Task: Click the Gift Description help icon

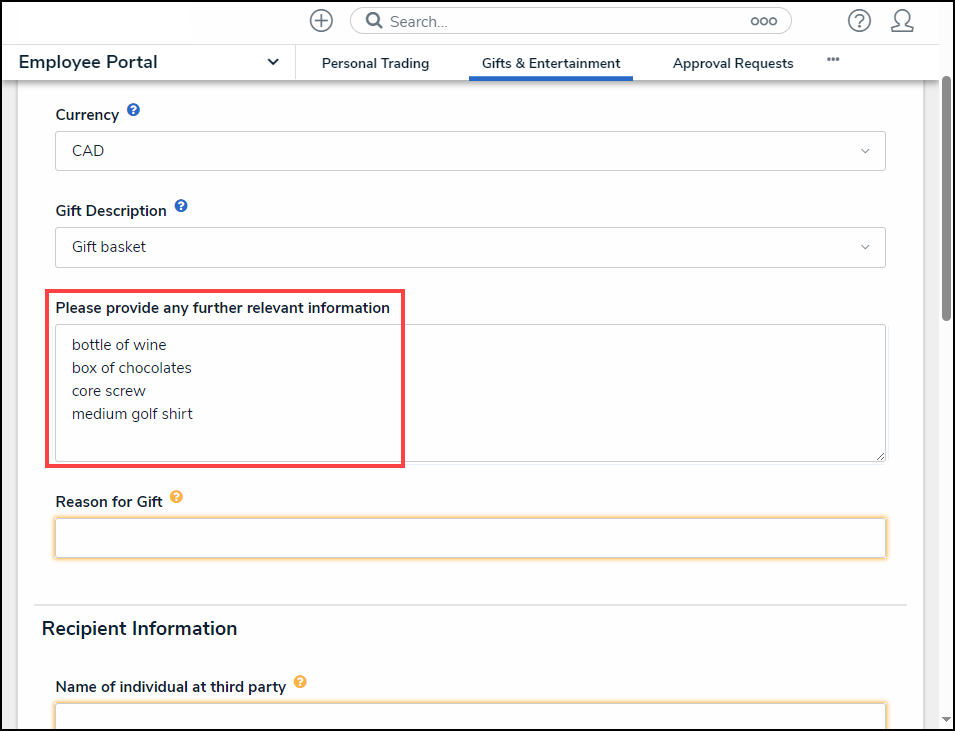Action: click(181, 206)
